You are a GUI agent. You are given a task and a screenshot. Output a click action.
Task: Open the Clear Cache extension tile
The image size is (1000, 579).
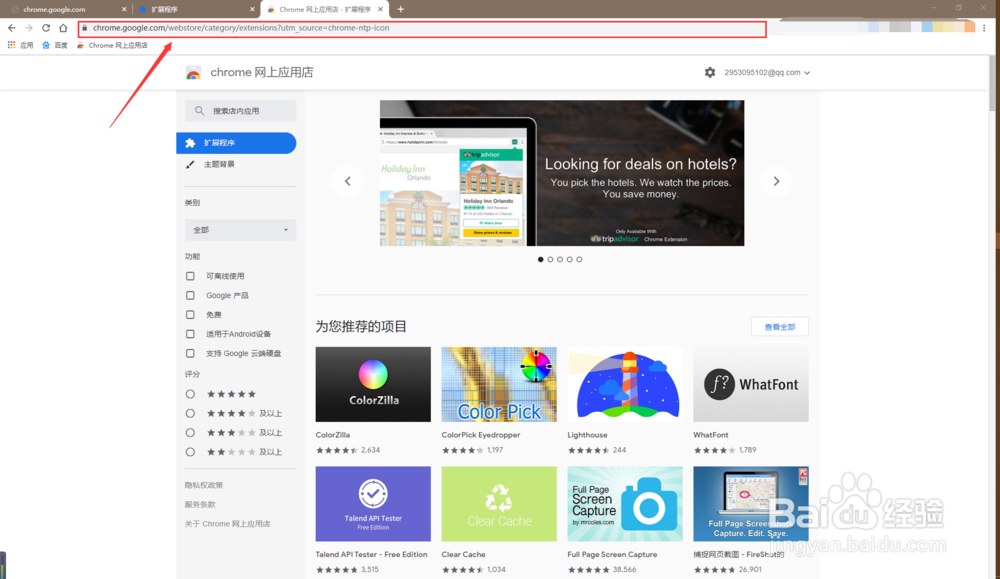pyautogui.click(x=499, y=504)
